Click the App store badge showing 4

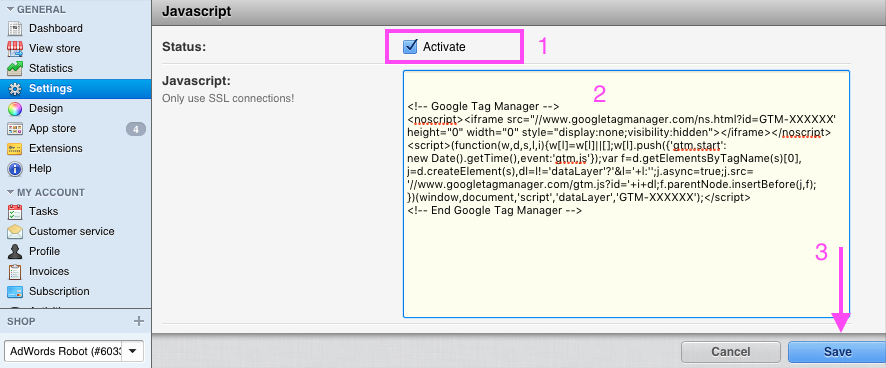tap(136, 129)
